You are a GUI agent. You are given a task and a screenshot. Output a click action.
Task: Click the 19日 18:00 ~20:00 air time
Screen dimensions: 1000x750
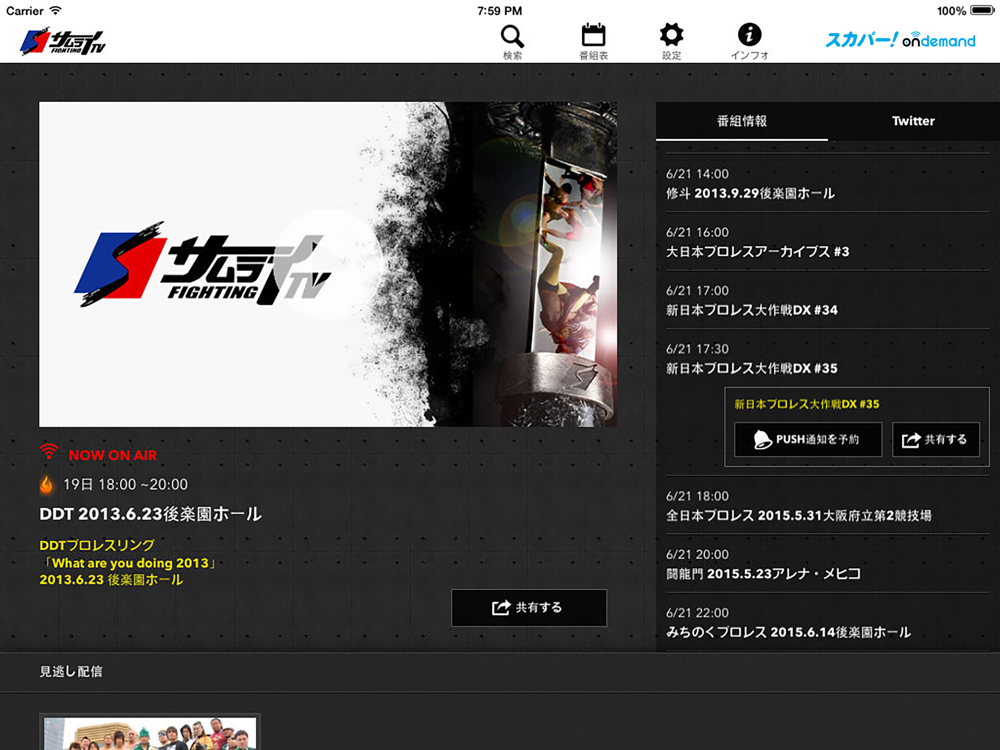coord(126,485)
